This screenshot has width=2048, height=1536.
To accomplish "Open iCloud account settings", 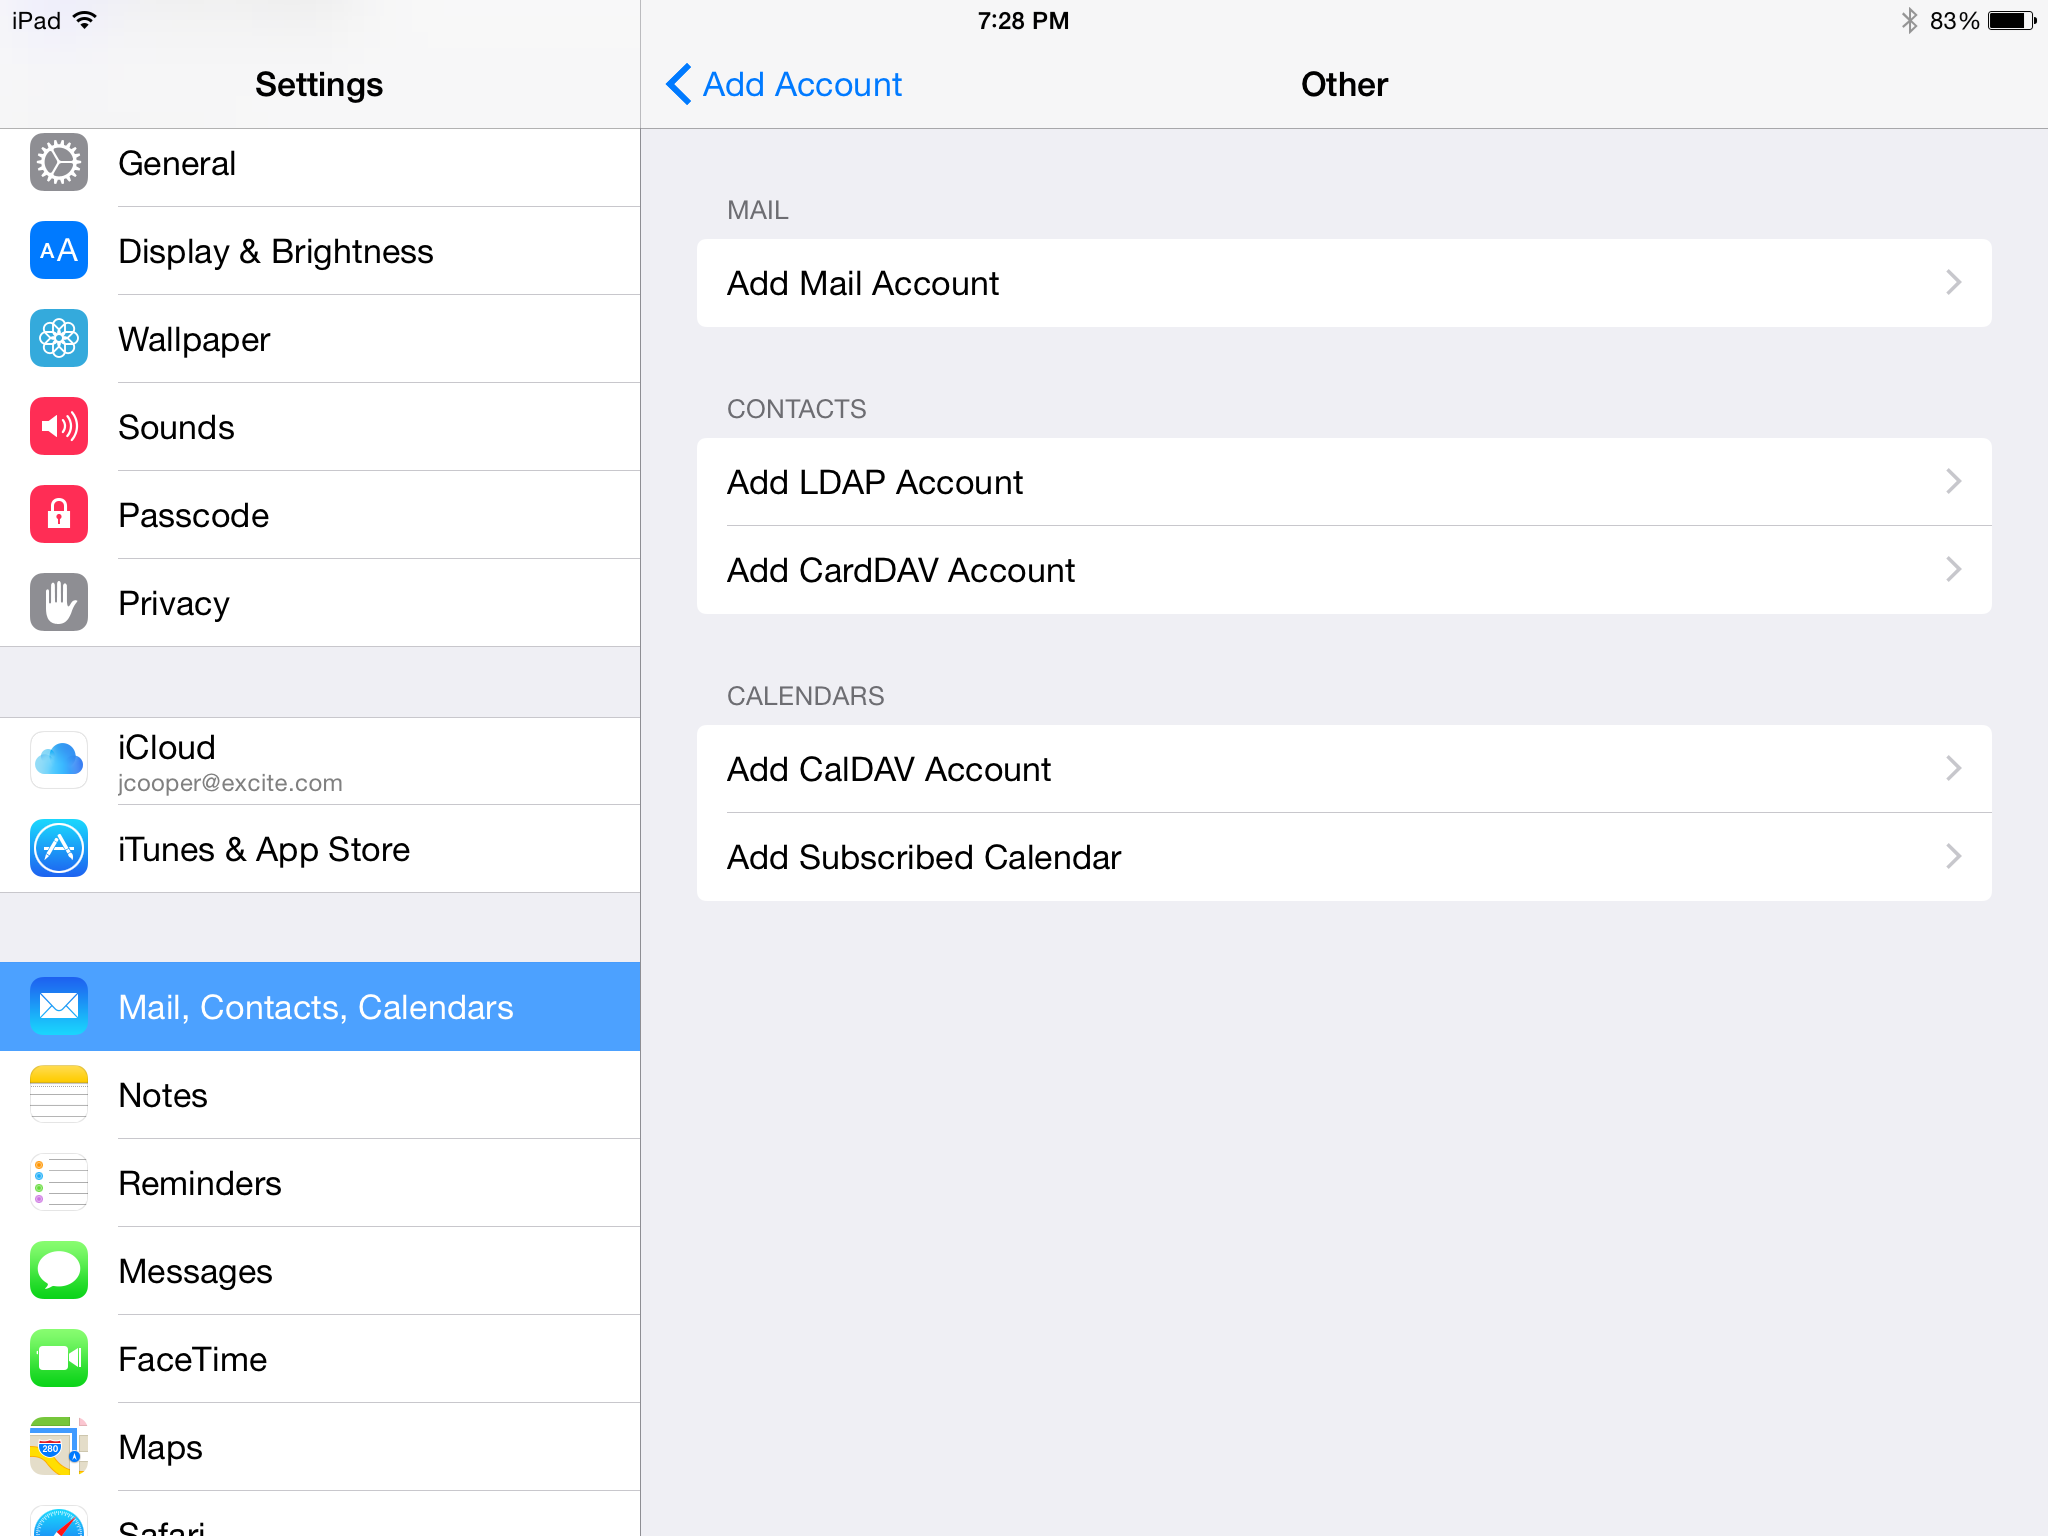I will pos(320,761).
